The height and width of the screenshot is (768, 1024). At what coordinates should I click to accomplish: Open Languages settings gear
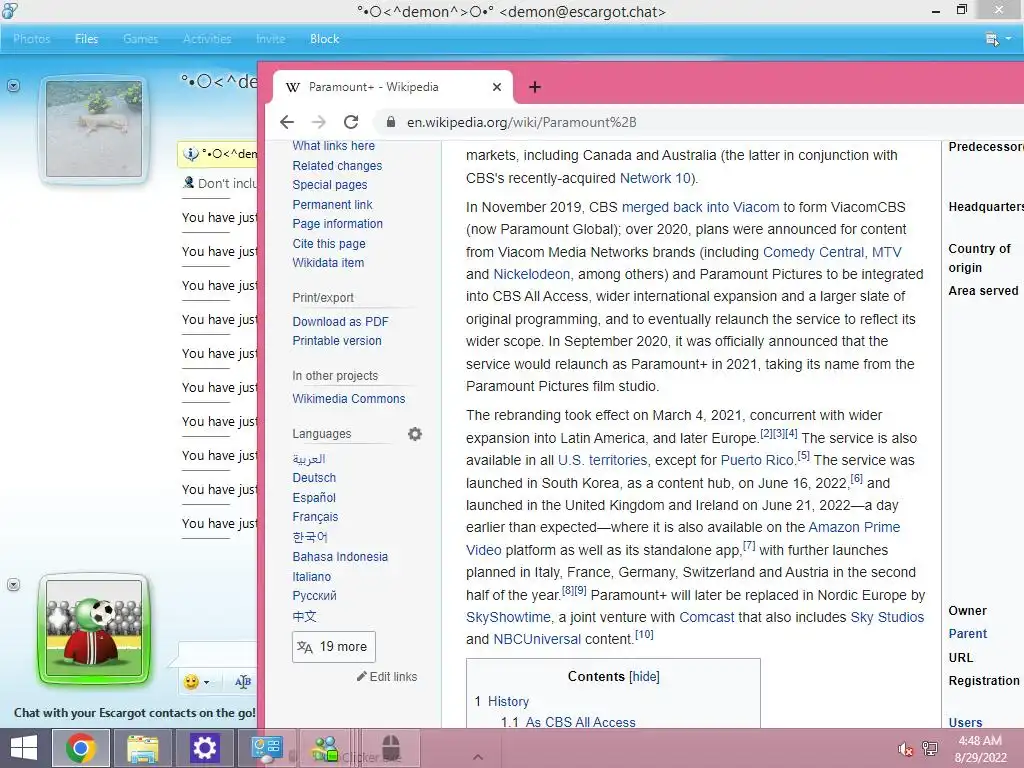coord(415,434)
